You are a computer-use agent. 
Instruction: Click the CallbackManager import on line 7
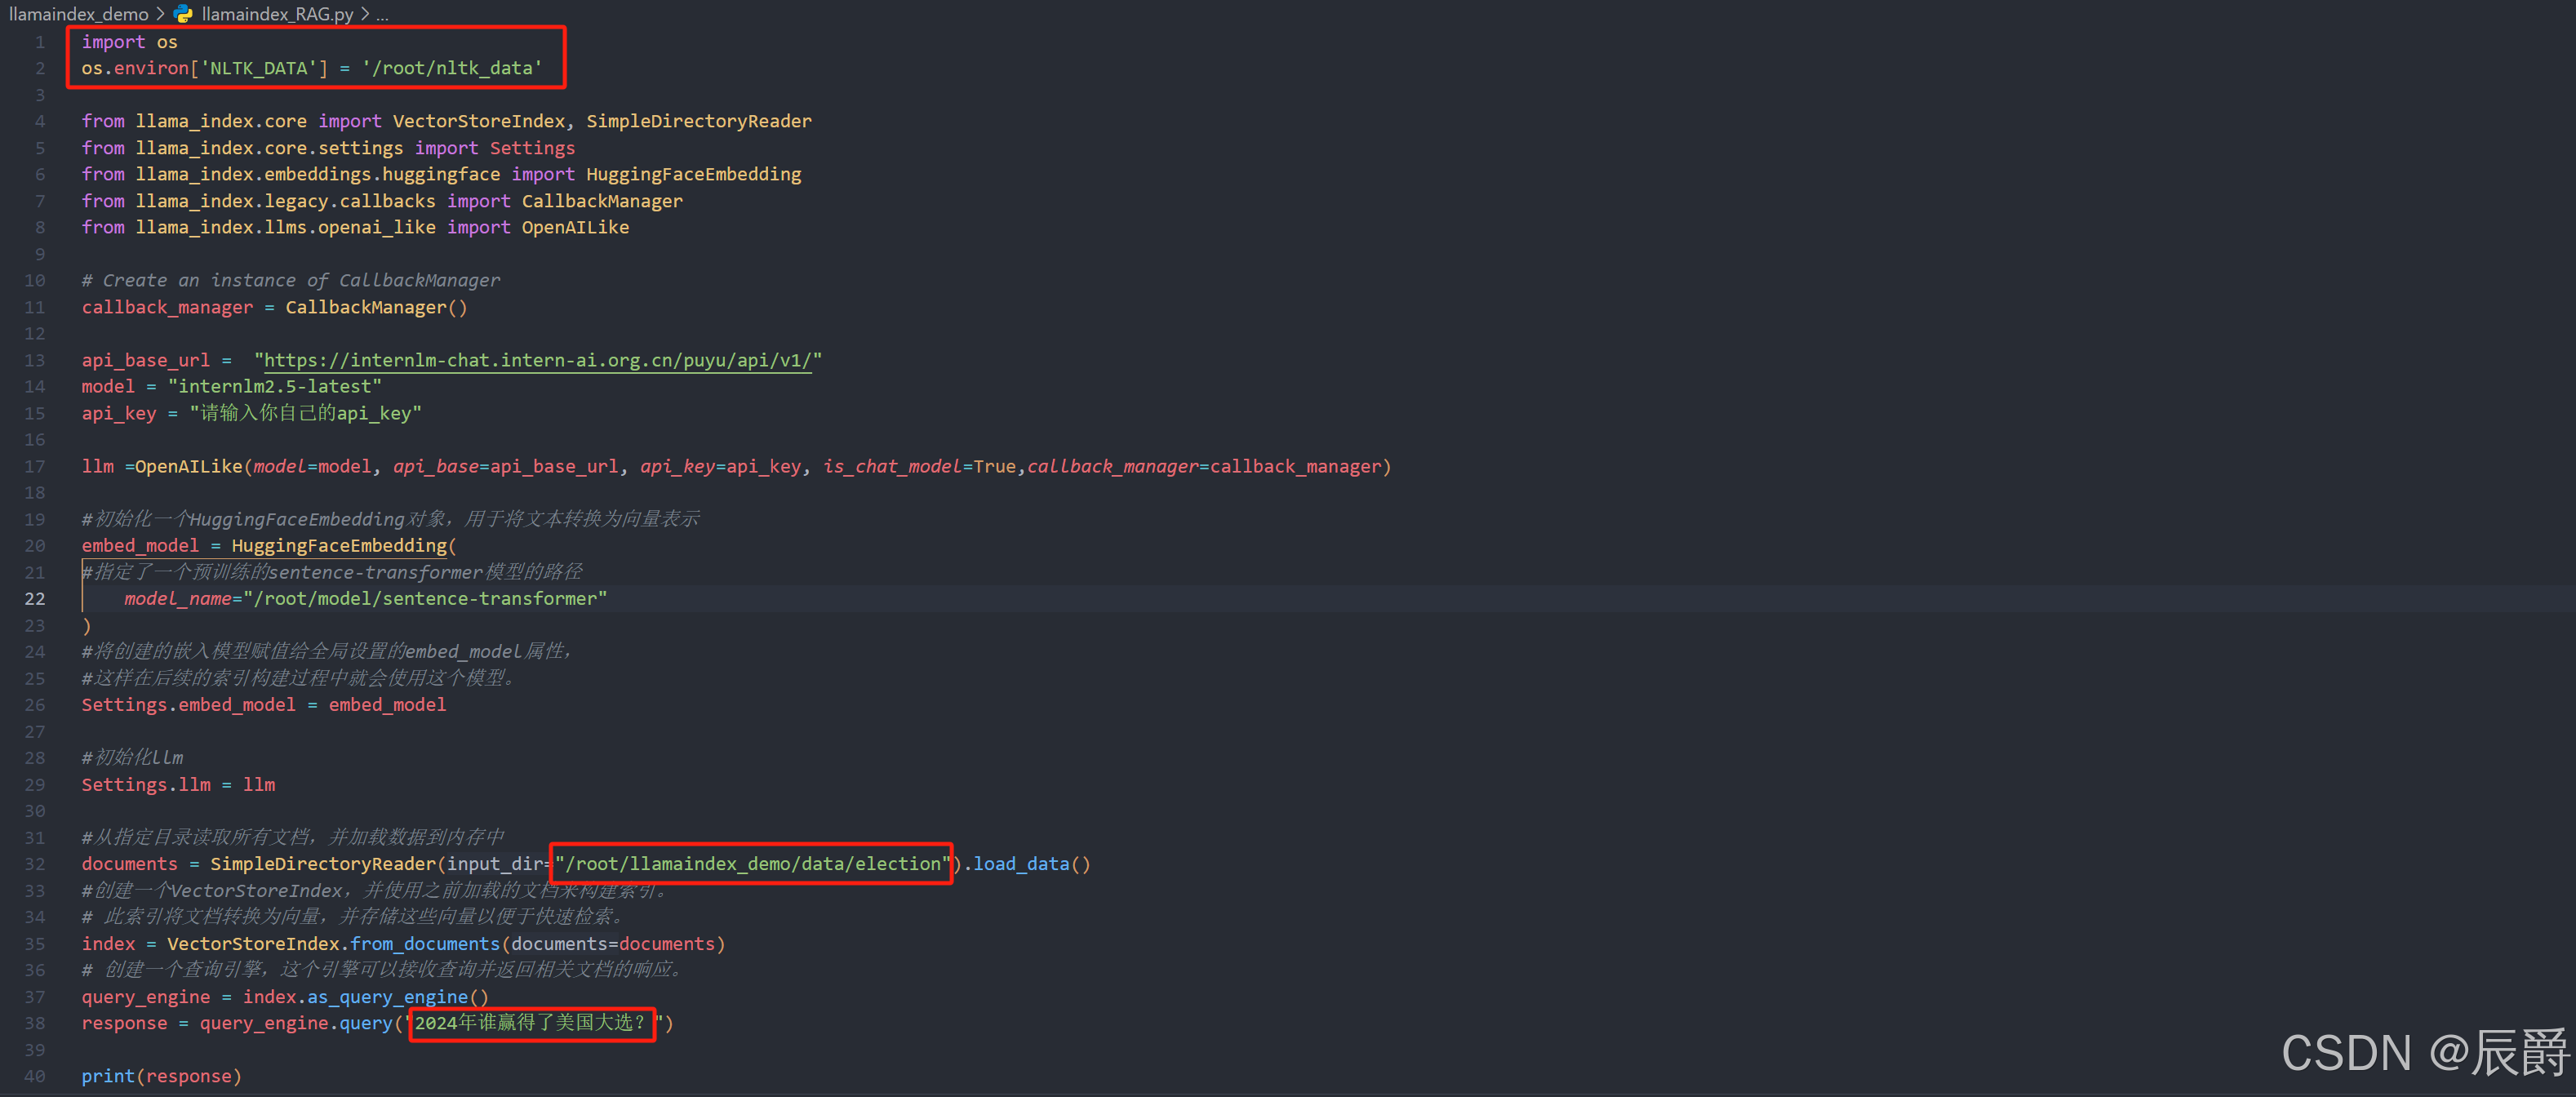(601, 200)
